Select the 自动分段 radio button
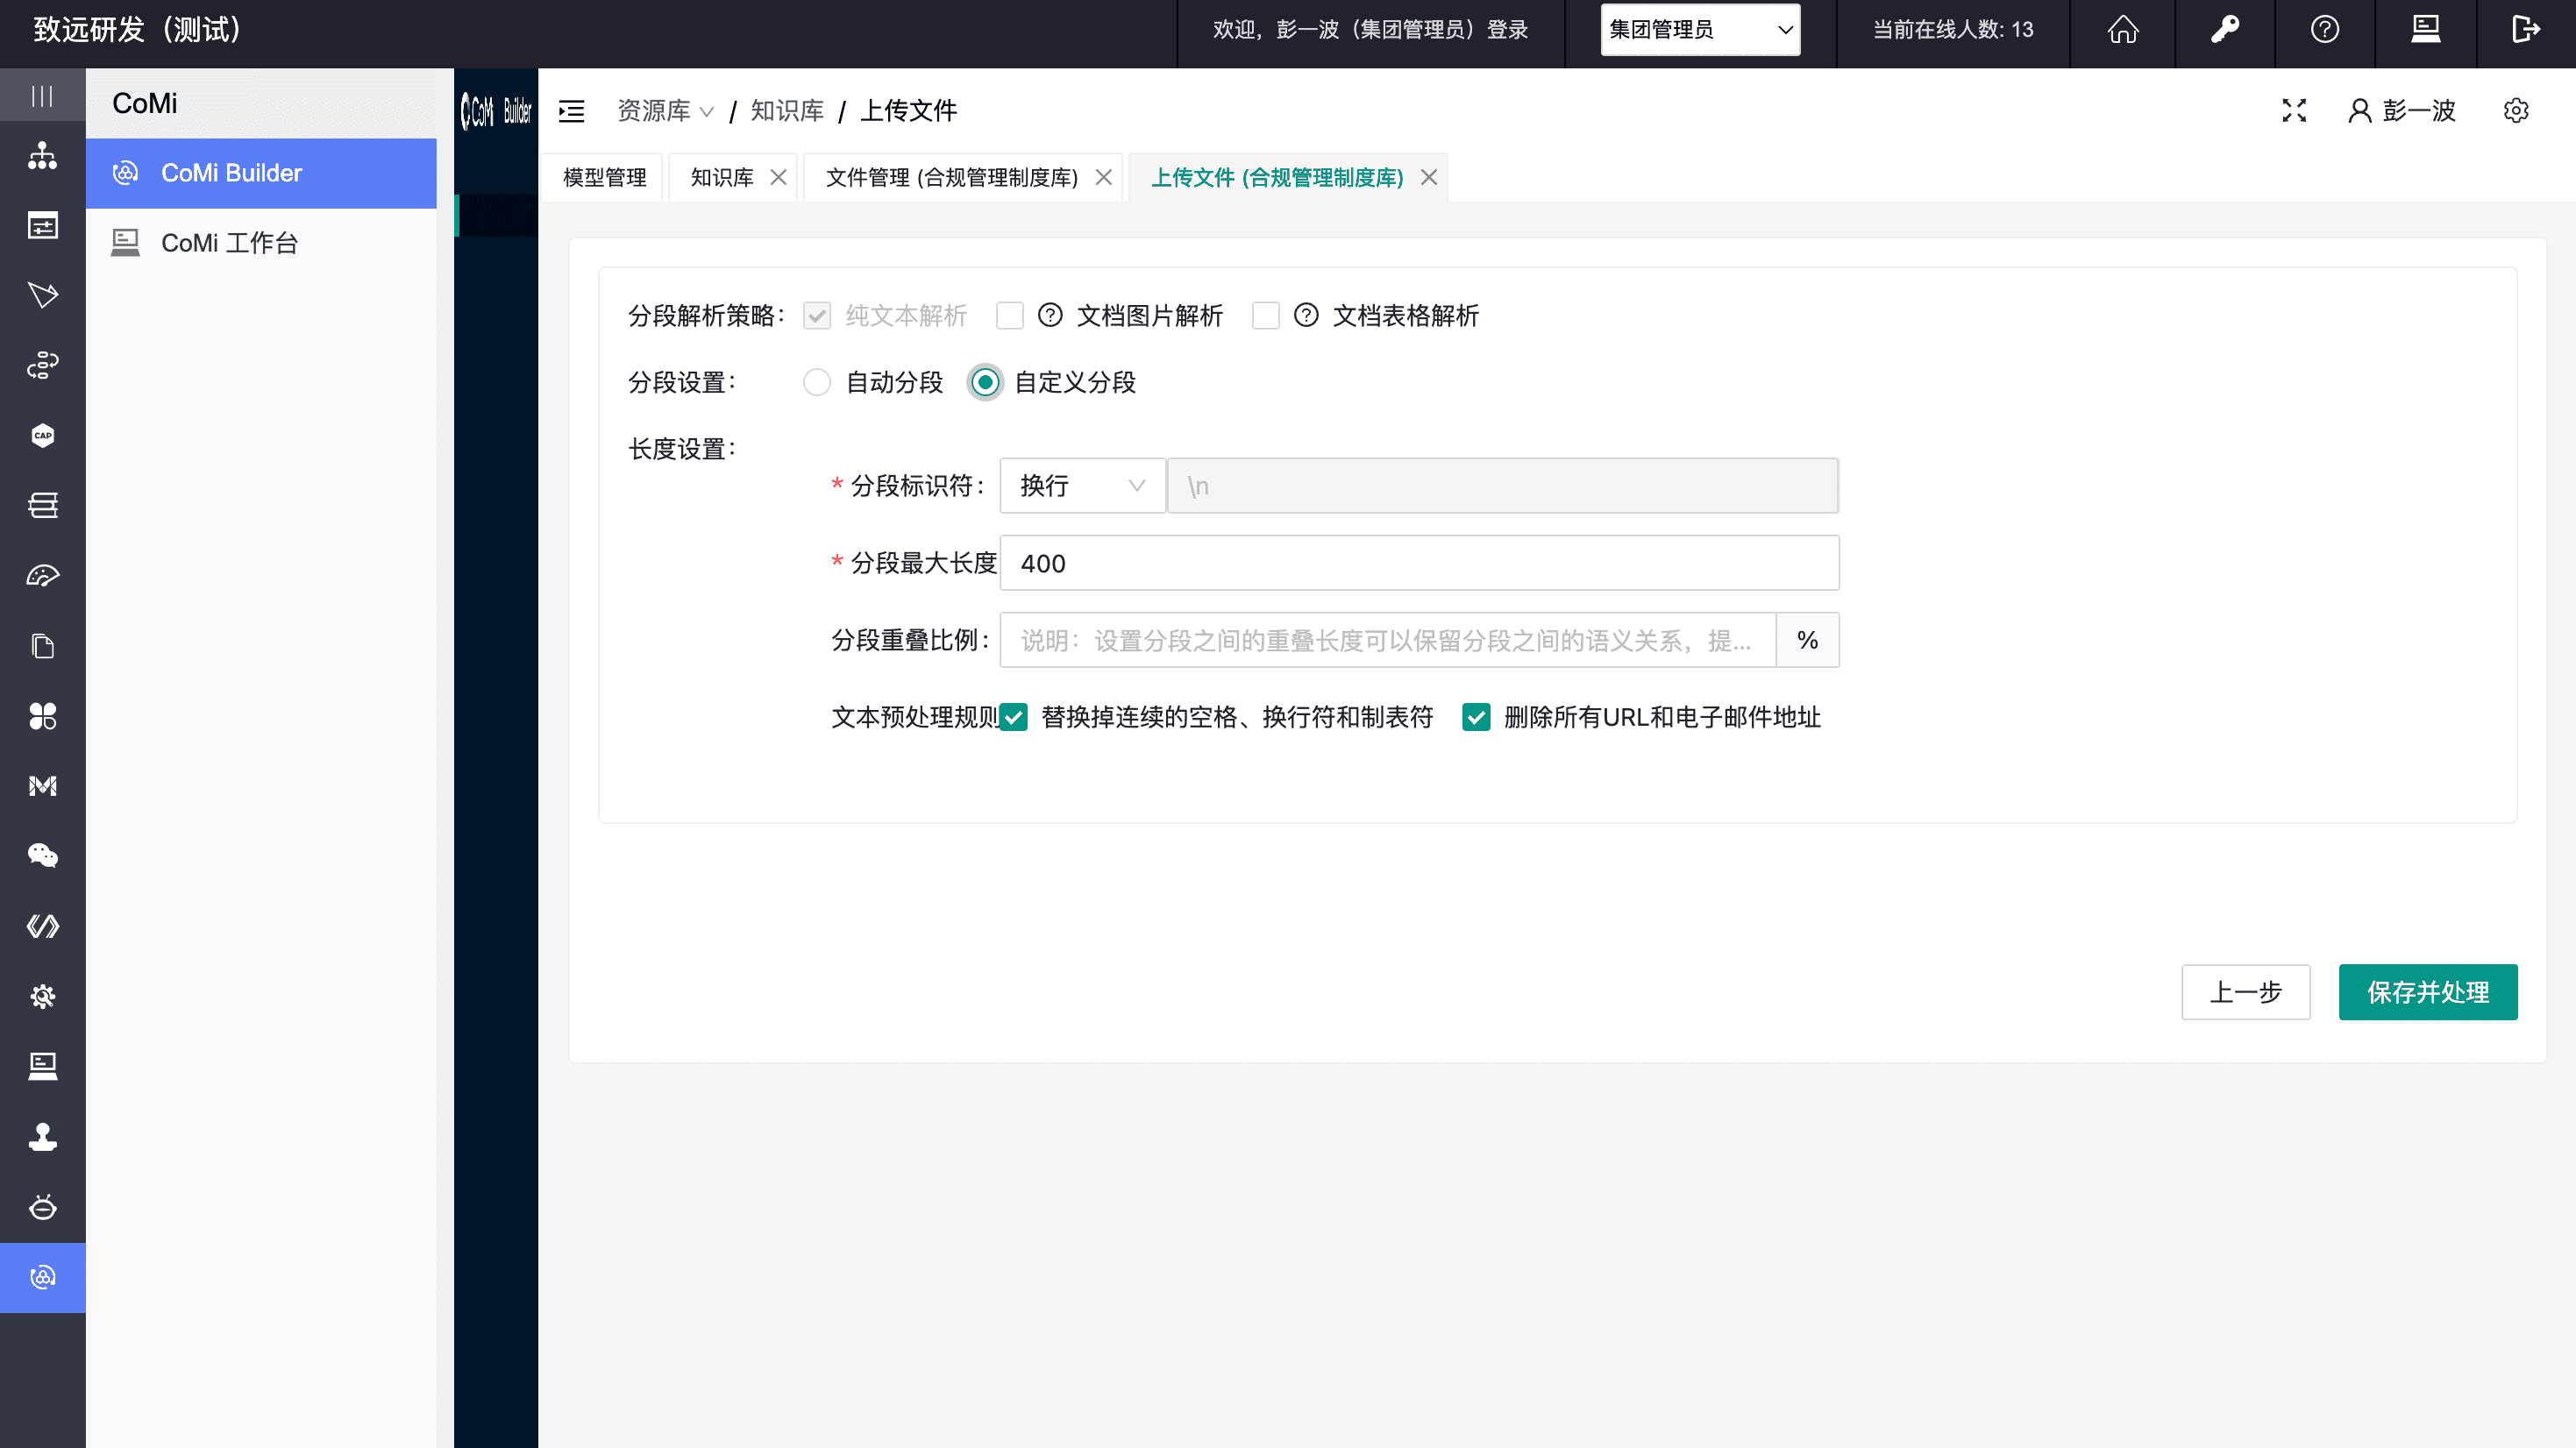 [817, 383]
